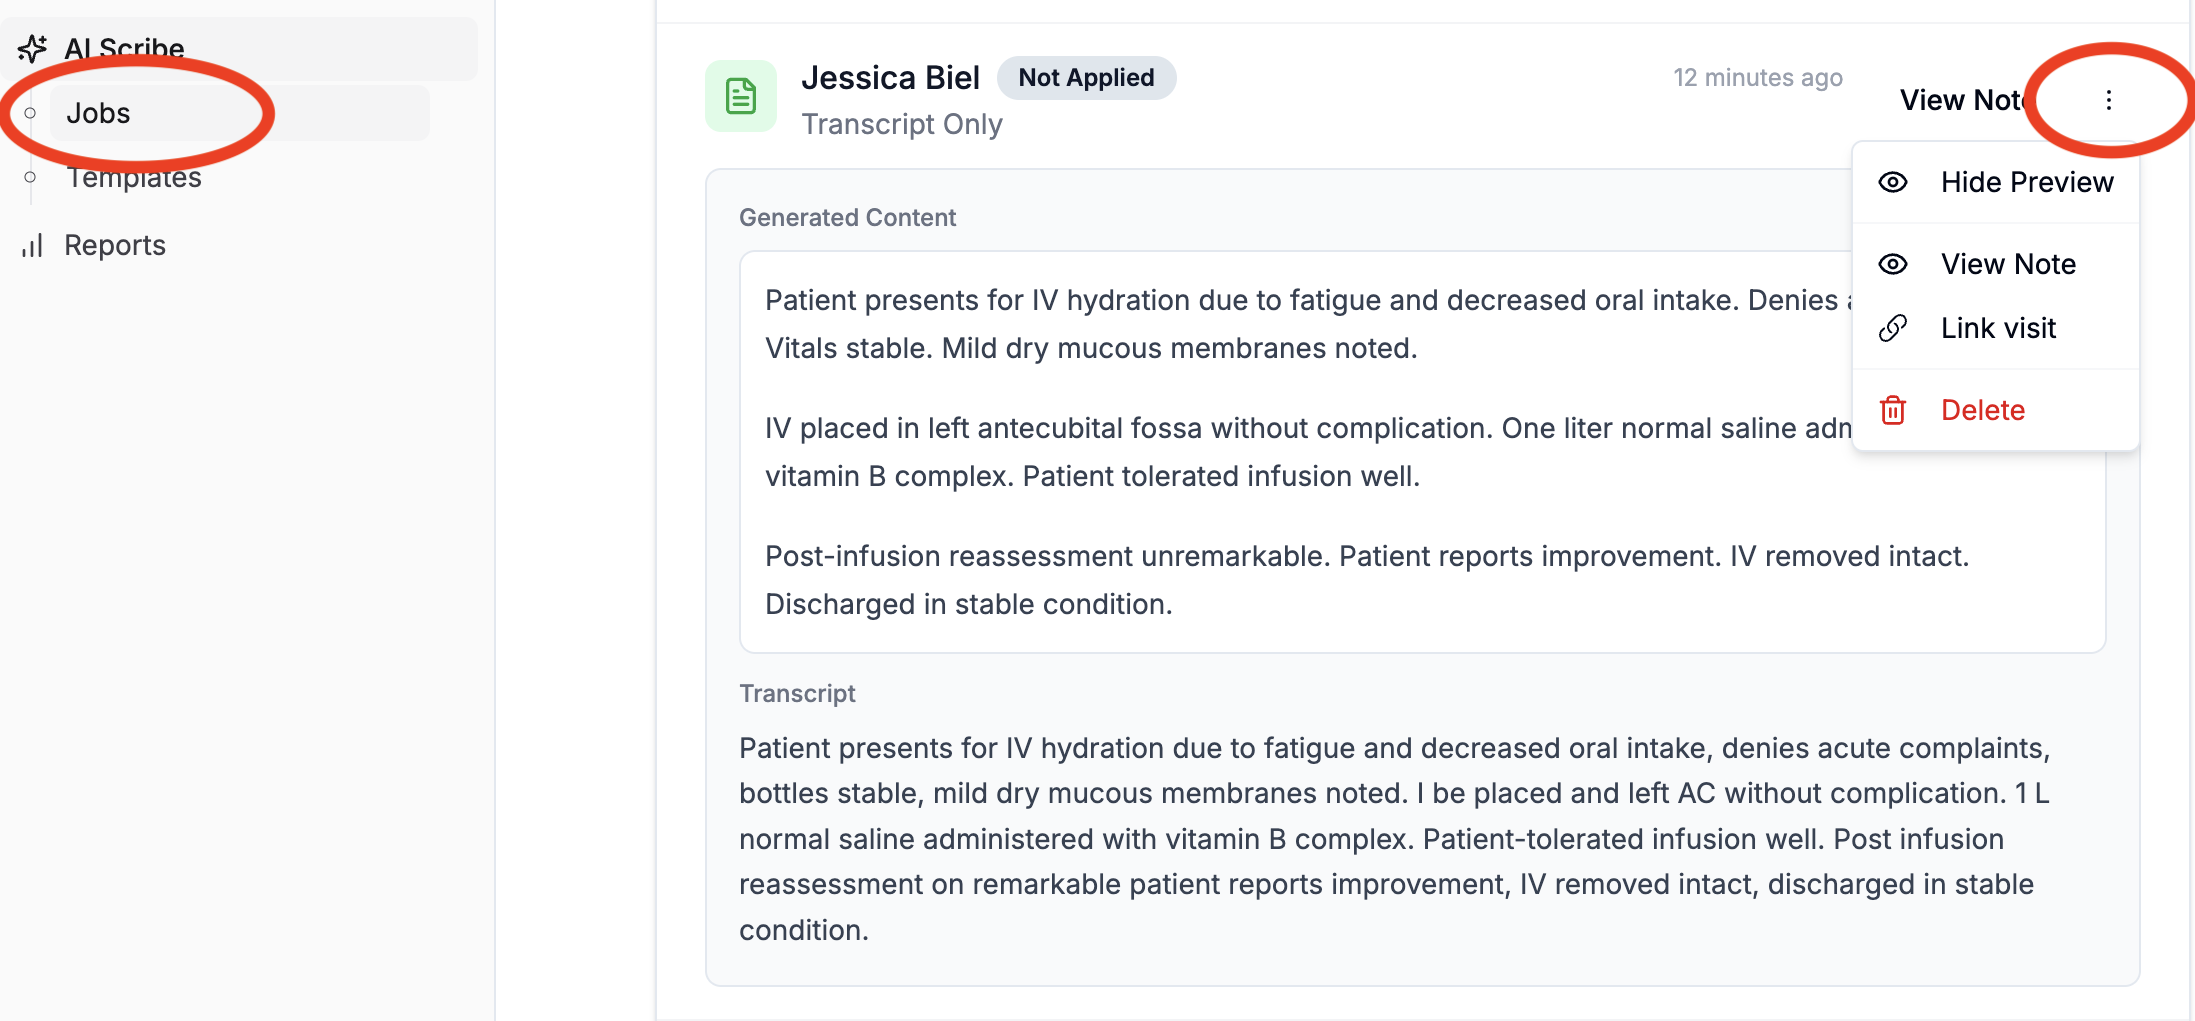Select View Note from the dropdown menu
2195x1021 pixels.
pyautogui.click(x=2008, y=264)
